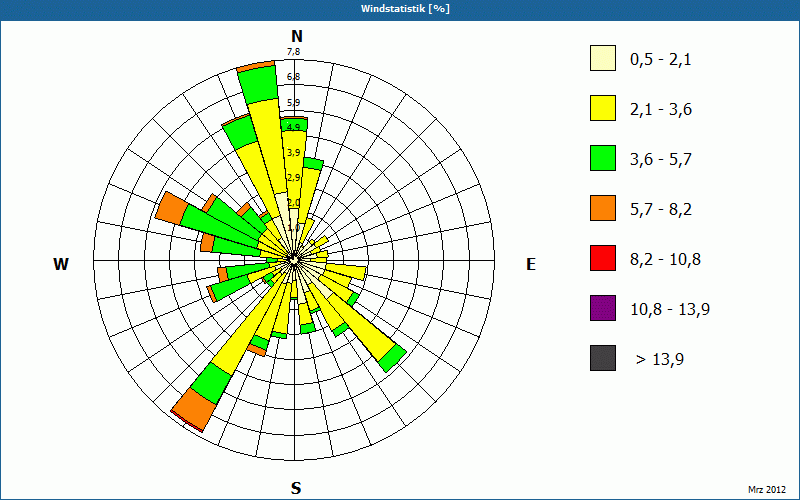Click the legend label '2,1 - 3,6'

[x=661, y=110]
